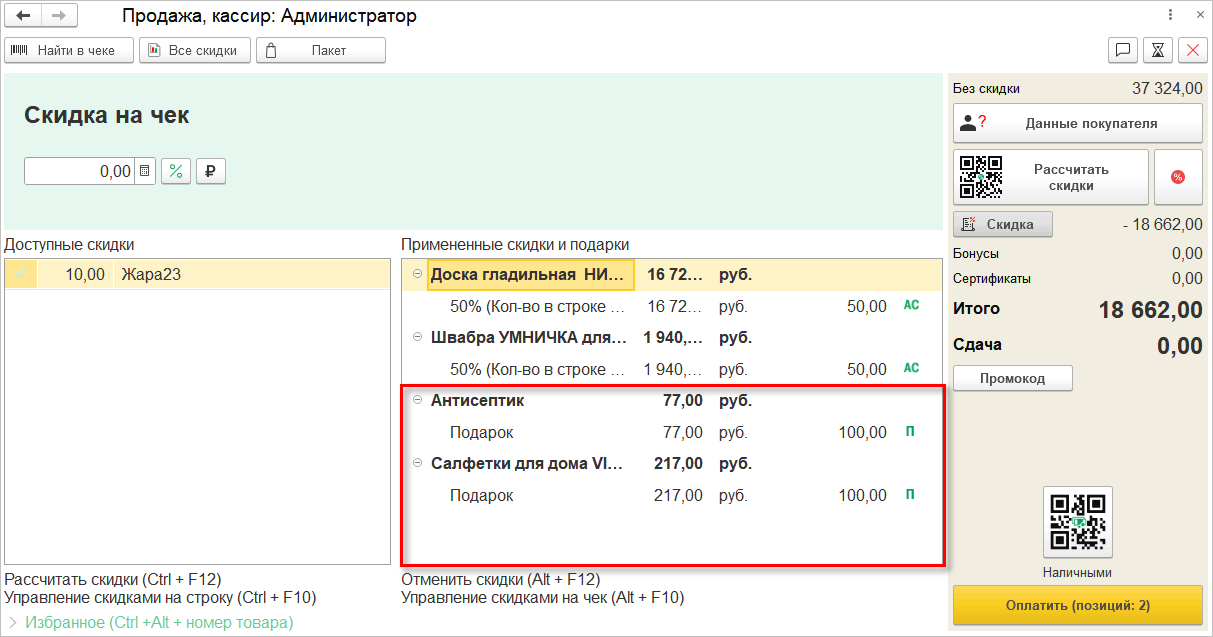Go back with the left arrow

click(22, 16)
